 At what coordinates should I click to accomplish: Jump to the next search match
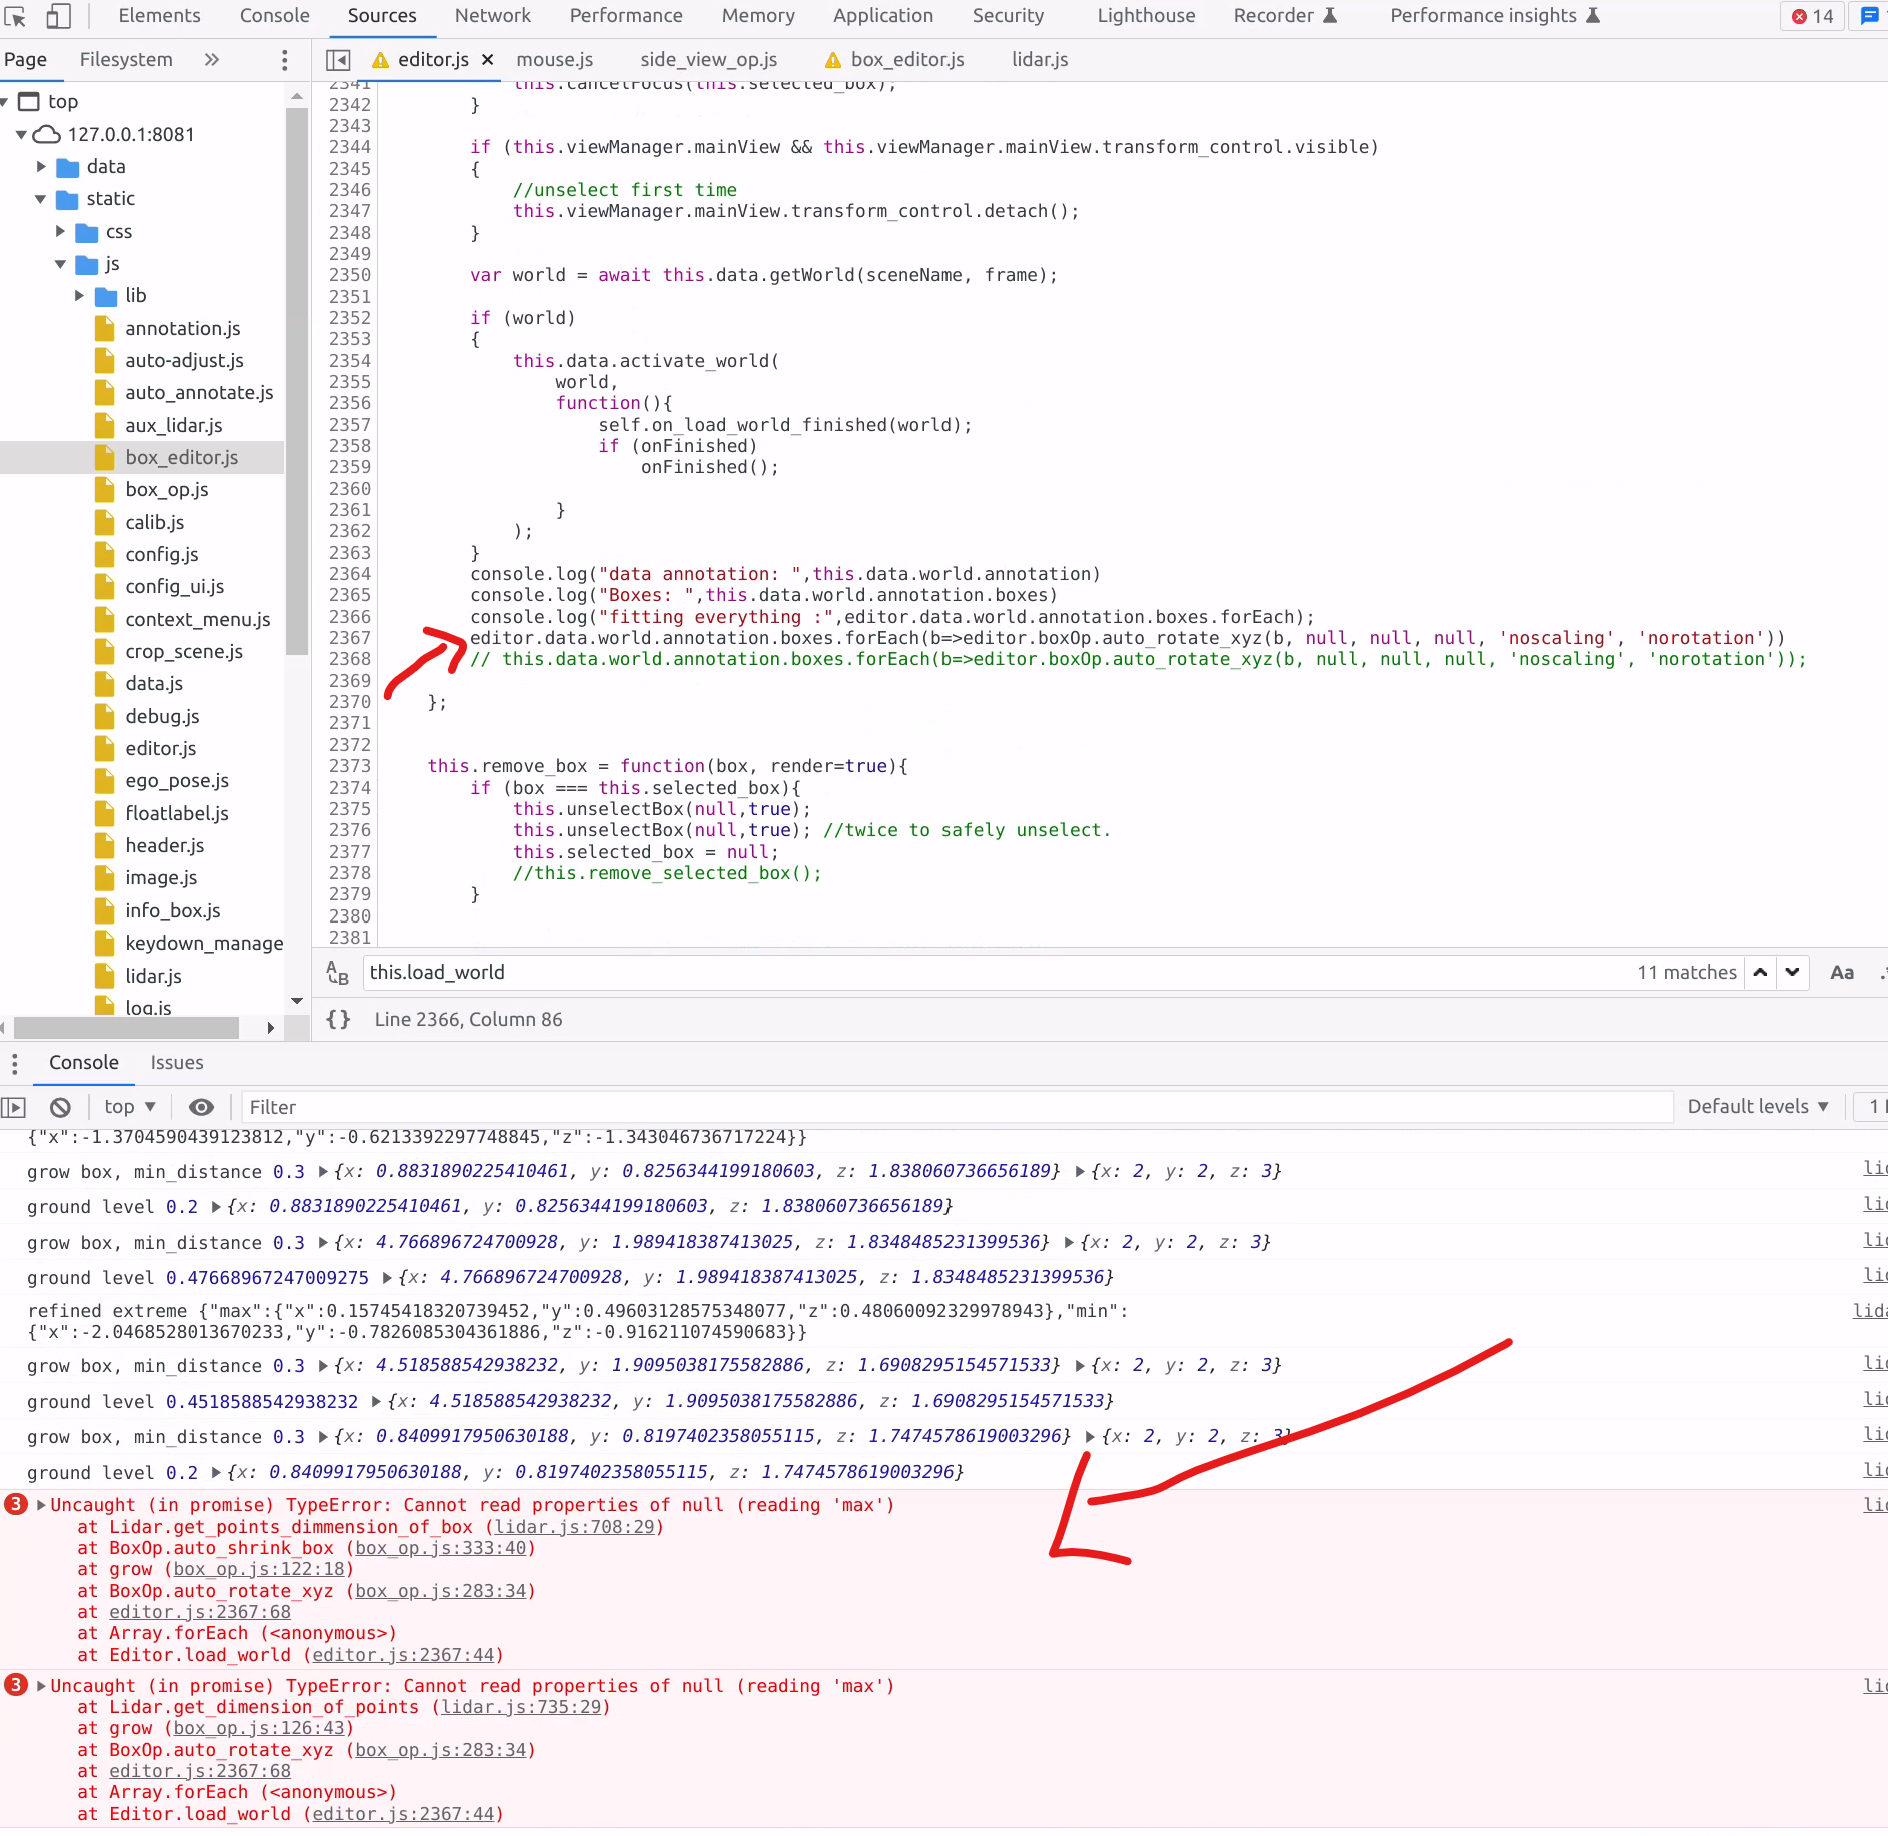1793,972
